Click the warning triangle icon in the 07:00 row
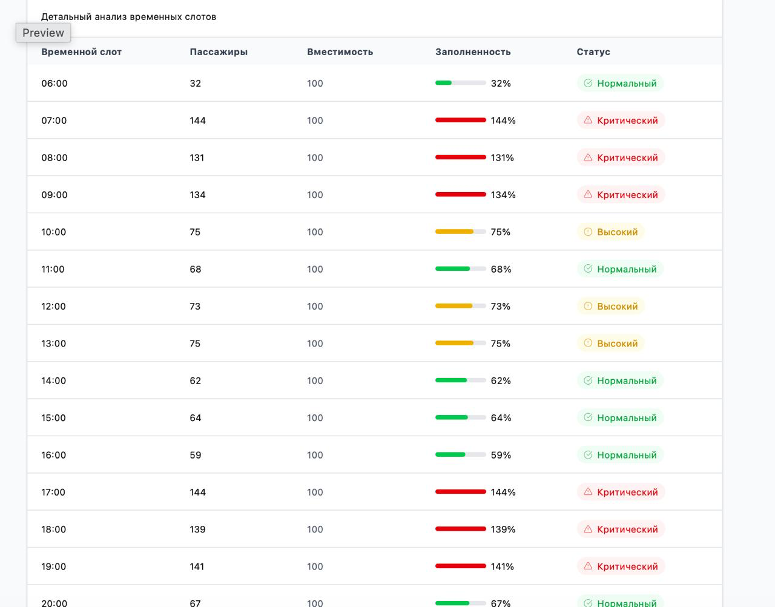 (588, 121)
